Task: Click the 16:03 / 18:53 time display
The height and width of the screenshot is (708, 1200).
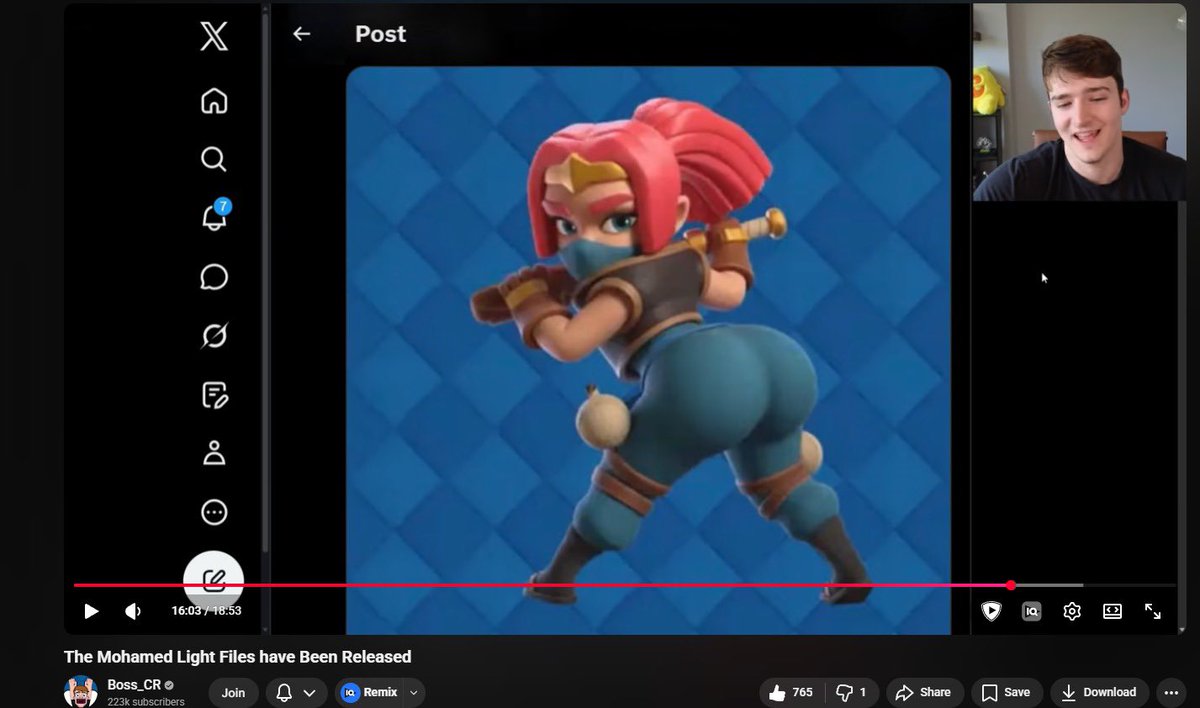Action: [206, 611]
